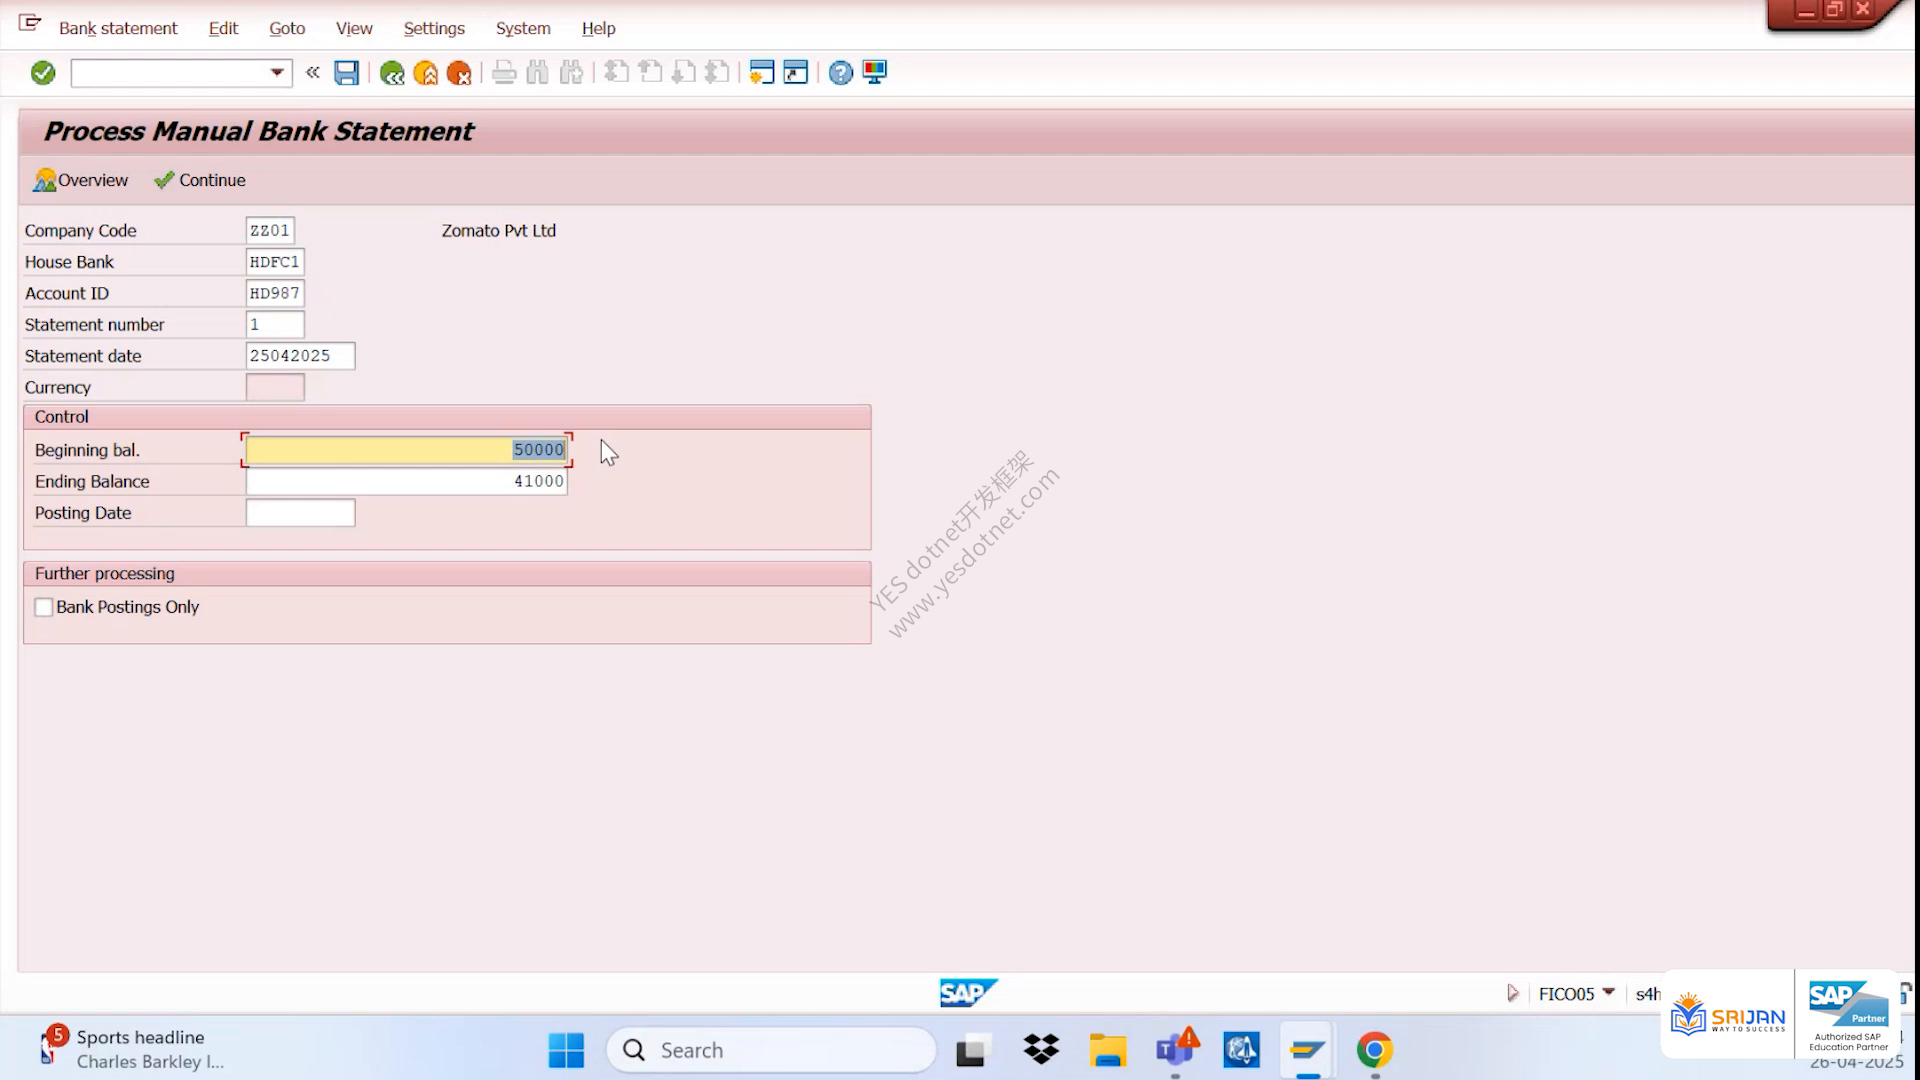Image resolution: width=1920 pixels, height=1080 pixels.
Task: Click the Ending Balance field
Action: pyautogui.click(x=407, y=481)
